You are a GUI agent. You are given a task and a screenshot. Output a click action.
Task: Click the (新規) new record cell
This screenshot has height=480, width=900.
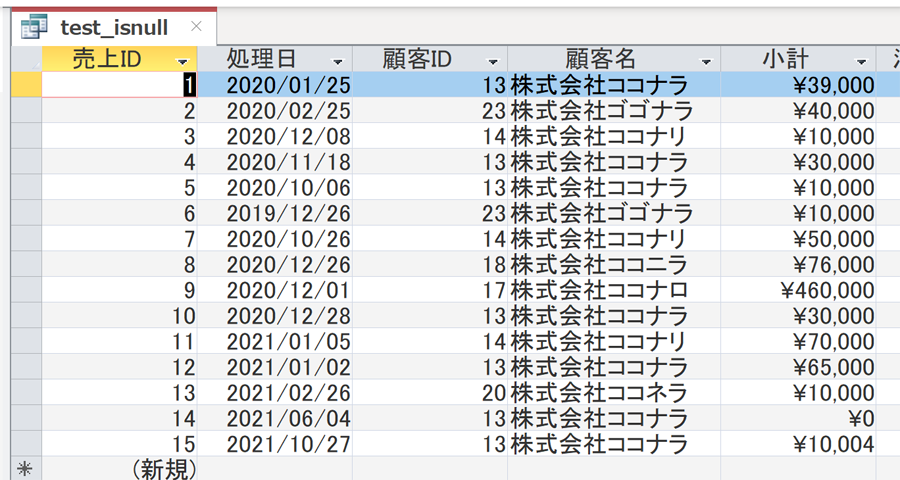tap(119, 469)
